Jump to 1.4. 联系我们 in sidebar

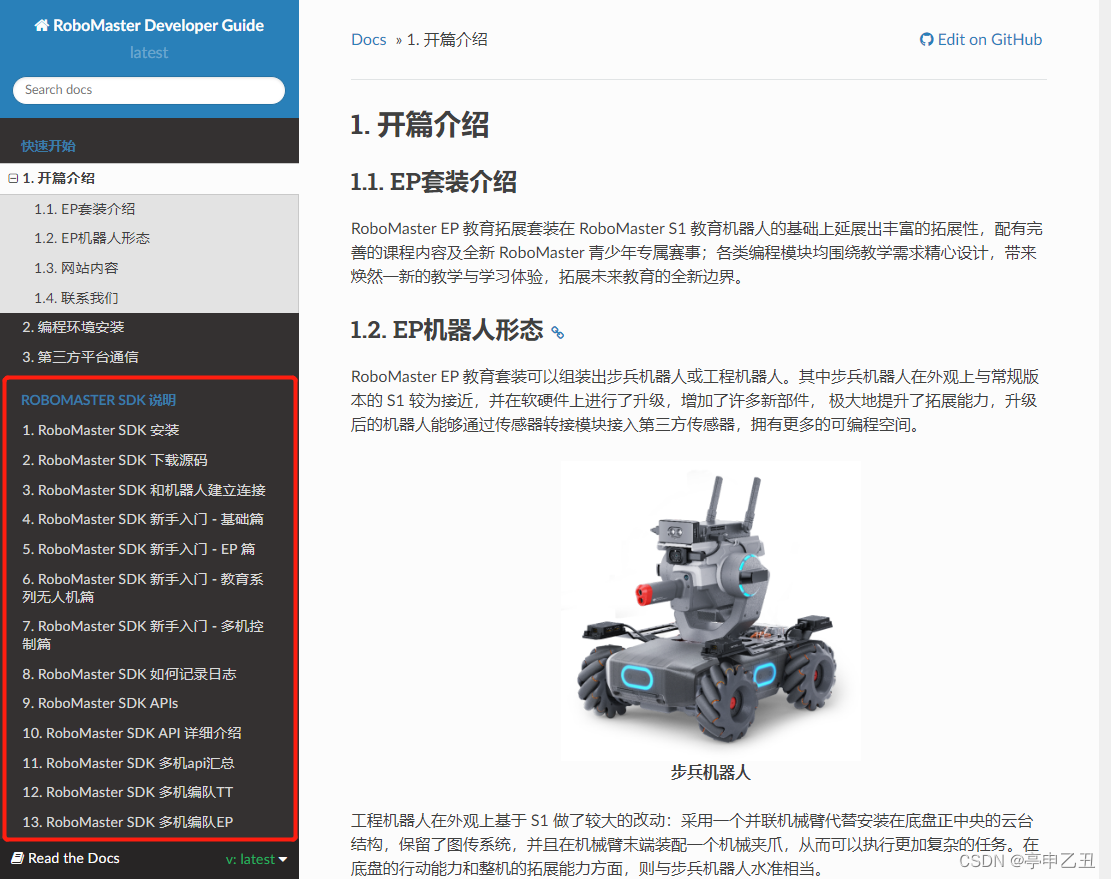(x=77, y=298)
